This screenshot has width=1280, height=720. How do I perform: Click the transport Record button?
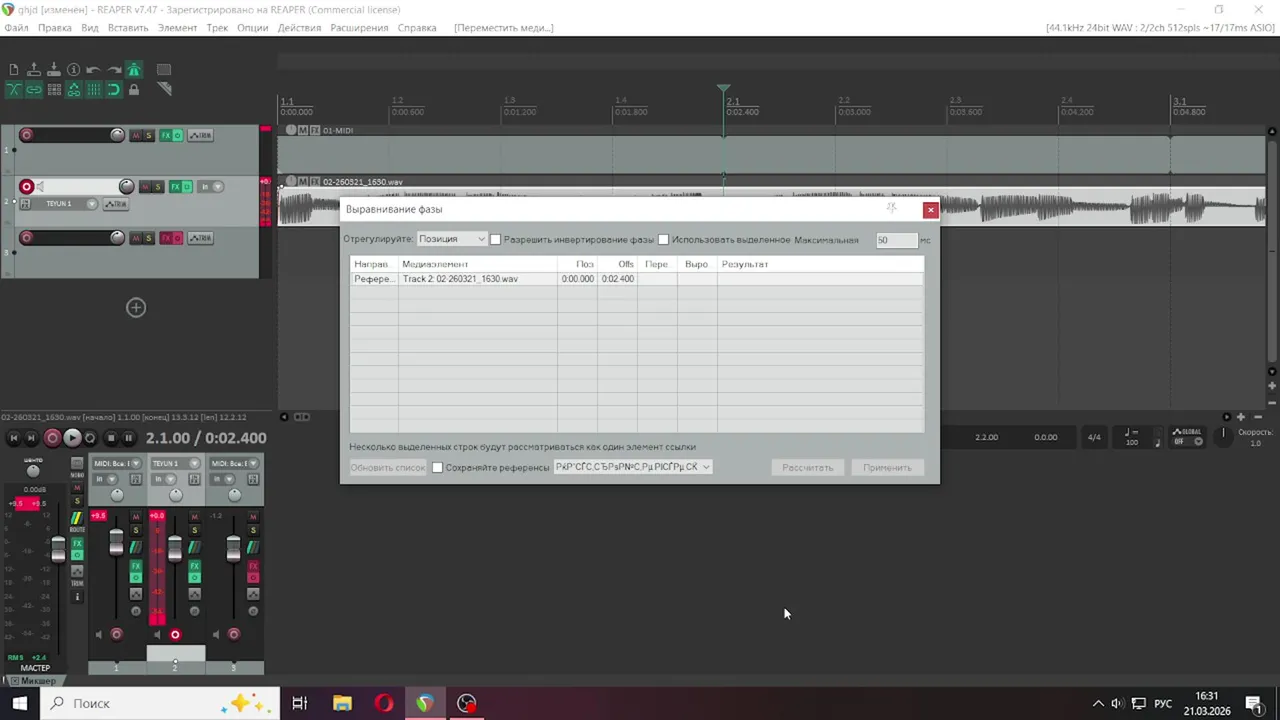(x=52, y=438)
